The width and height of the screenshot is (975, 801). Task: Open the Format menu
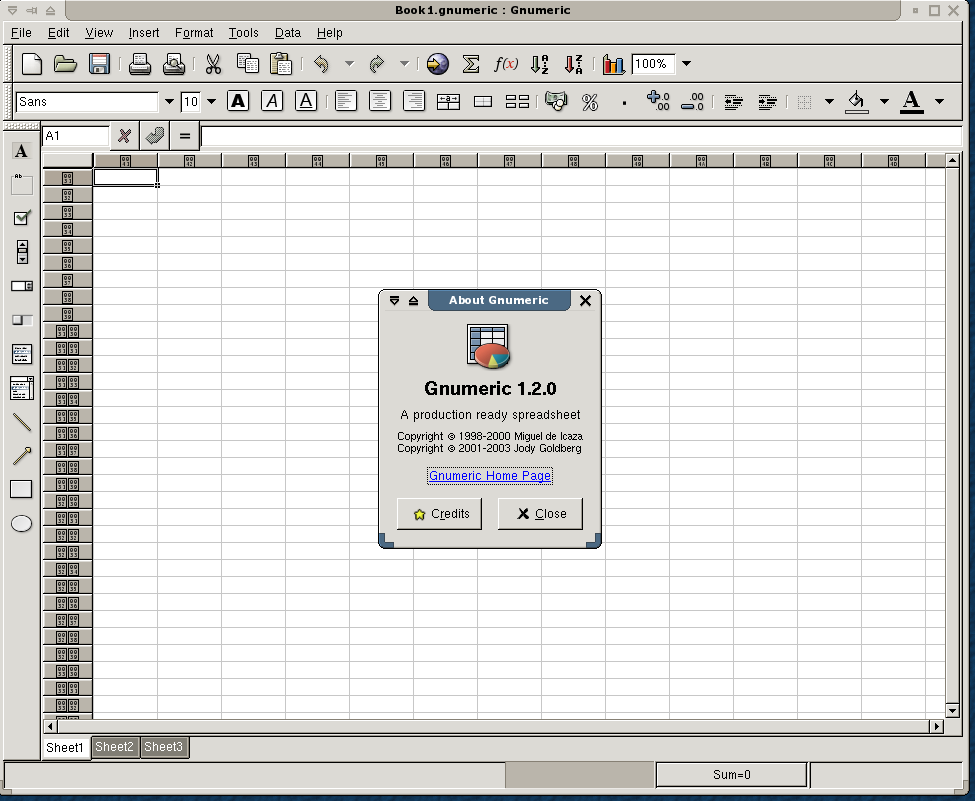[x=194, y=33]
